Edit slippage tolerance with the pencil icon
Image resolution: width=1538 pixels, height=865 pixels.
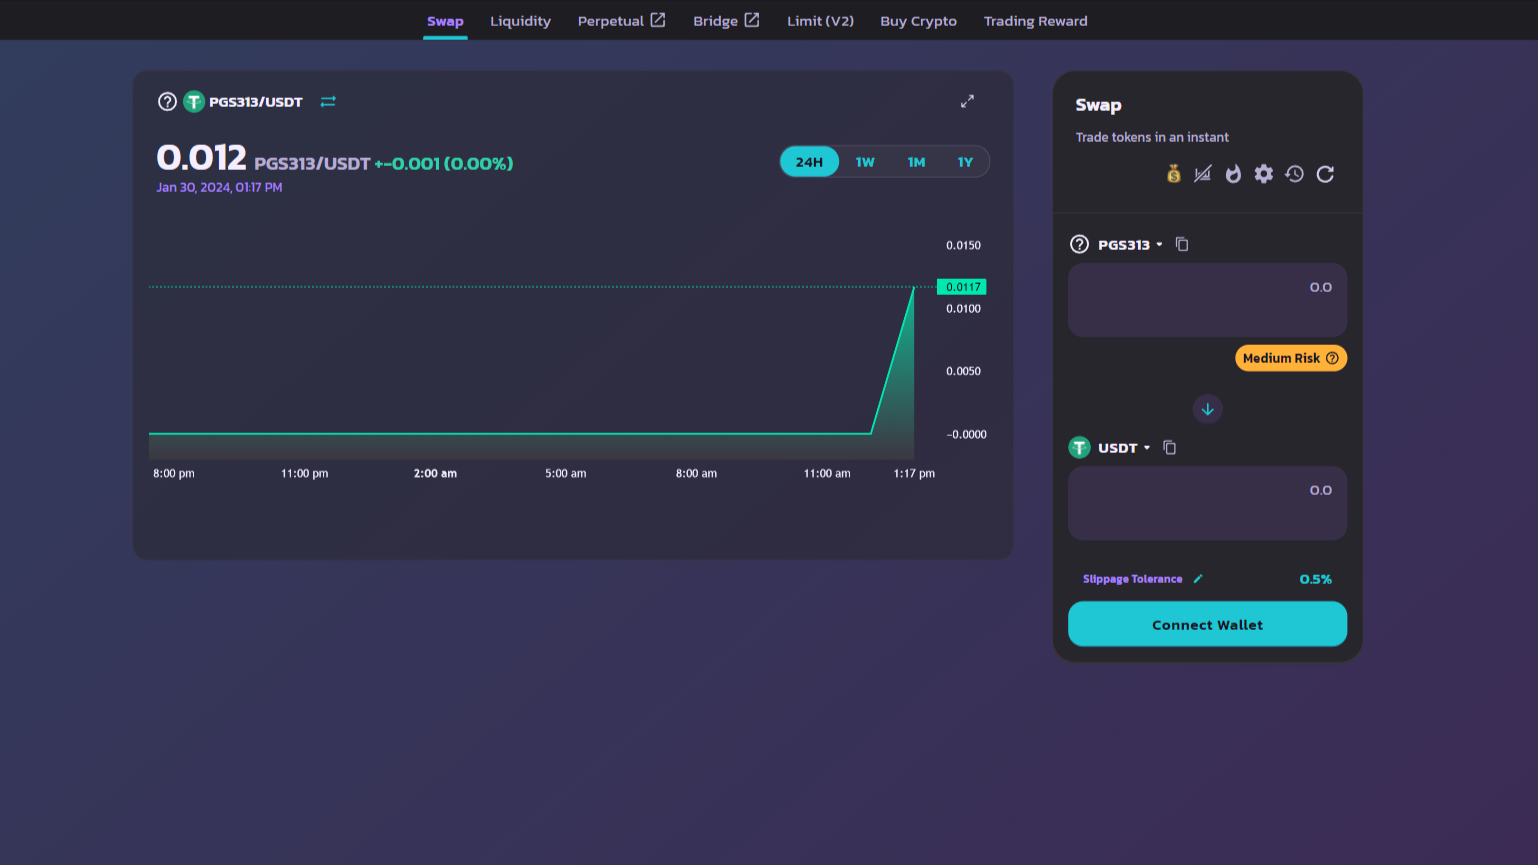point(1198,579)
